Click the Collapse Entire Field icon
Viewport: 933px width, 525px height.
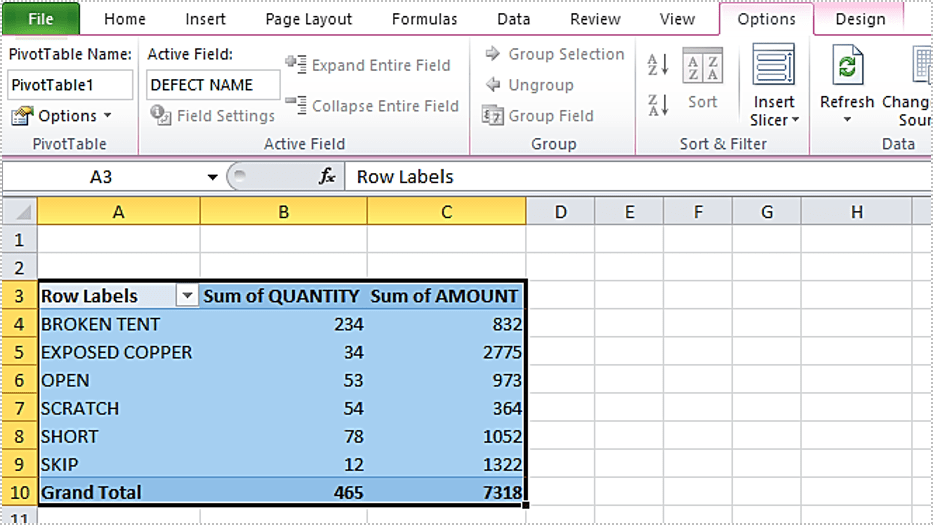[x=296, y=105]
